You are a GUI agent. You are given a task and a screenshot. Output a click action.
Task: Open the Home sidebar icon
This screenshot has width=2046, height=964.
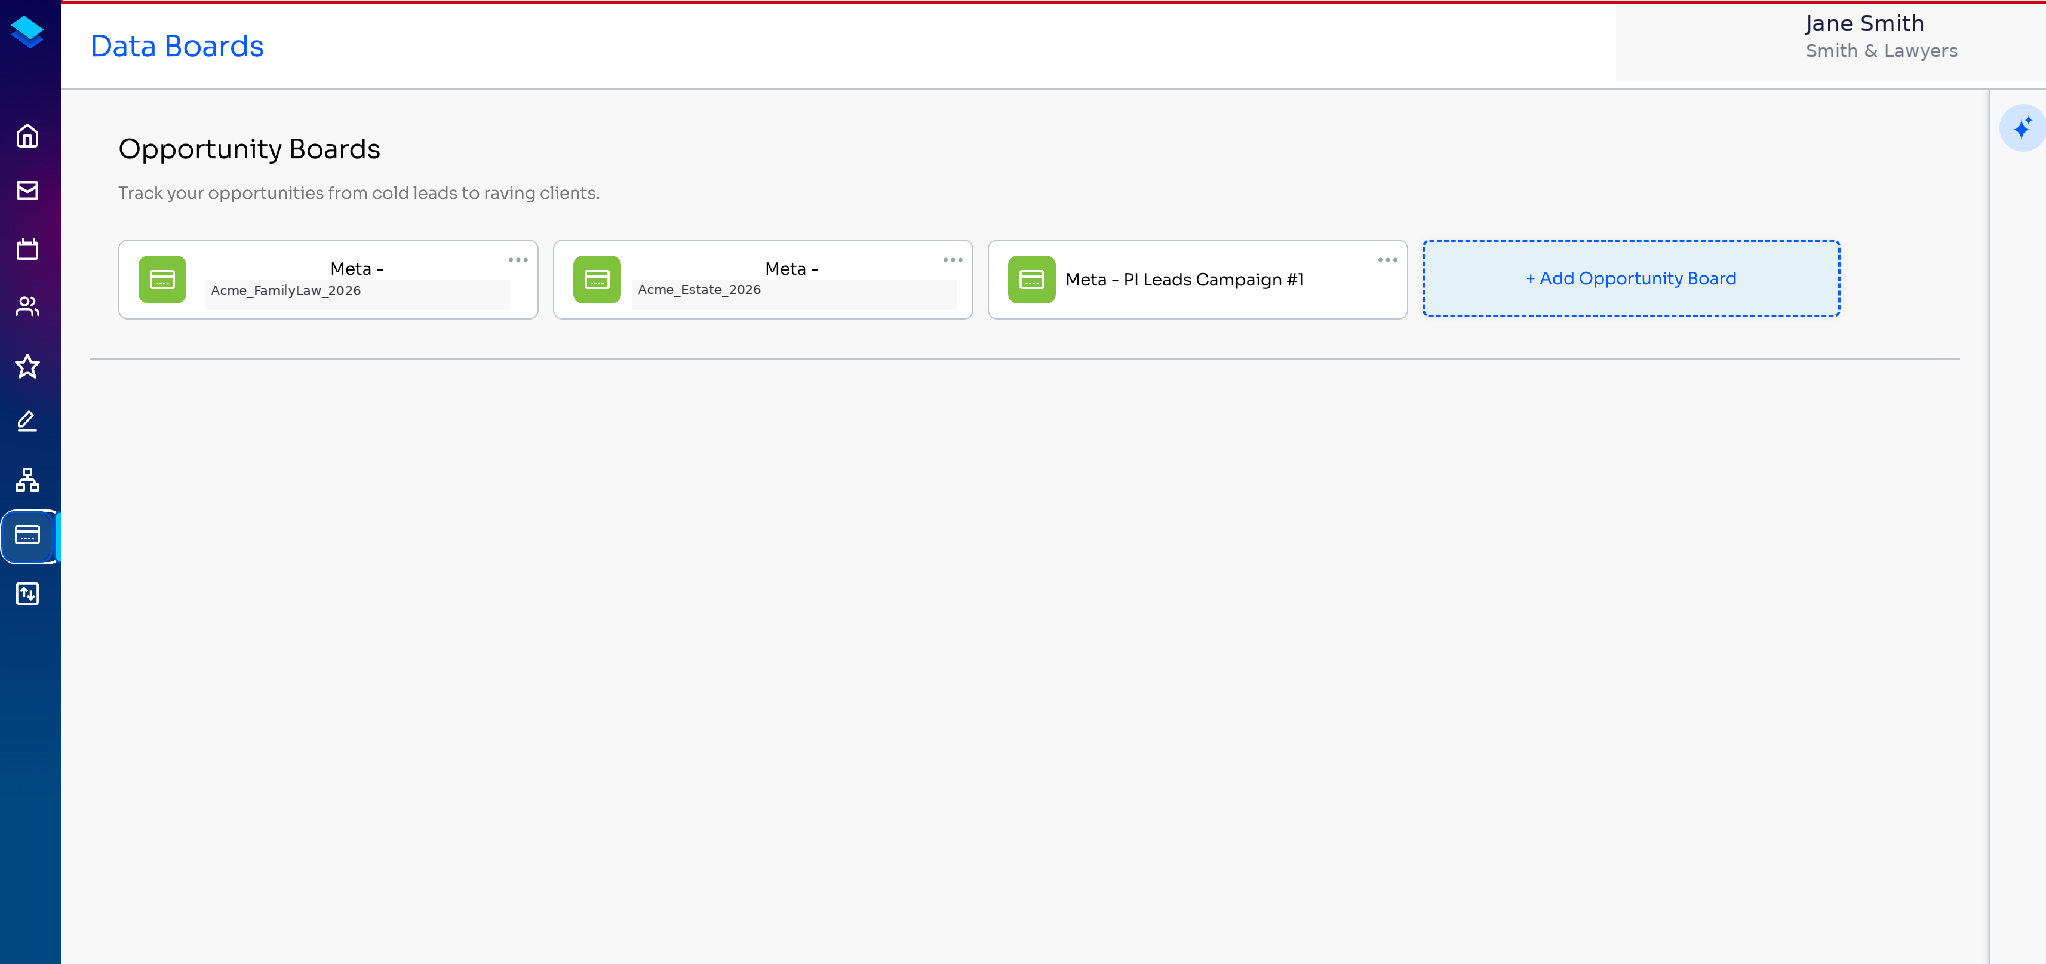(x=28, y=136)
